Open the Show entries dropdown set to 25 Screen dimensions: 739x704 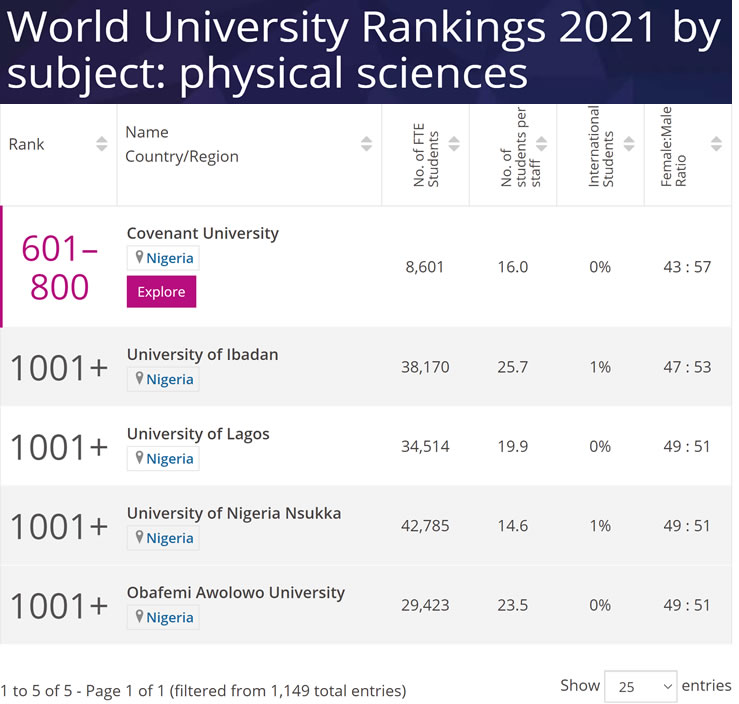tap(640, 687)
